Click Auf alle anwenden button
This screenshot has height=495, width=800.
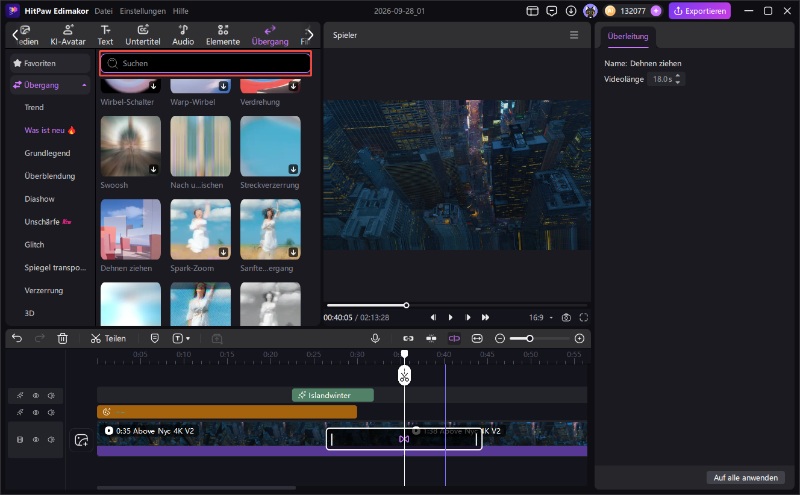coord(745,478)
